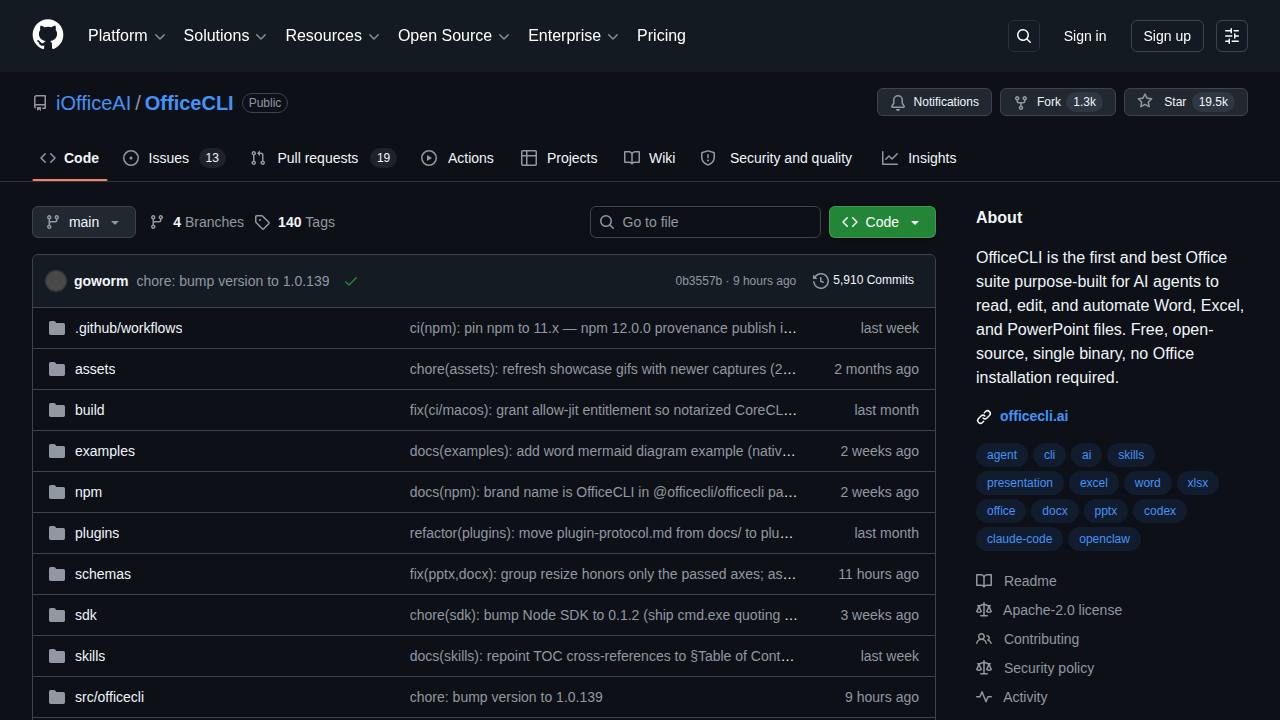Click the goworm author name
This screenshot has width=1280, height=720.
click(x=101, y=281)
